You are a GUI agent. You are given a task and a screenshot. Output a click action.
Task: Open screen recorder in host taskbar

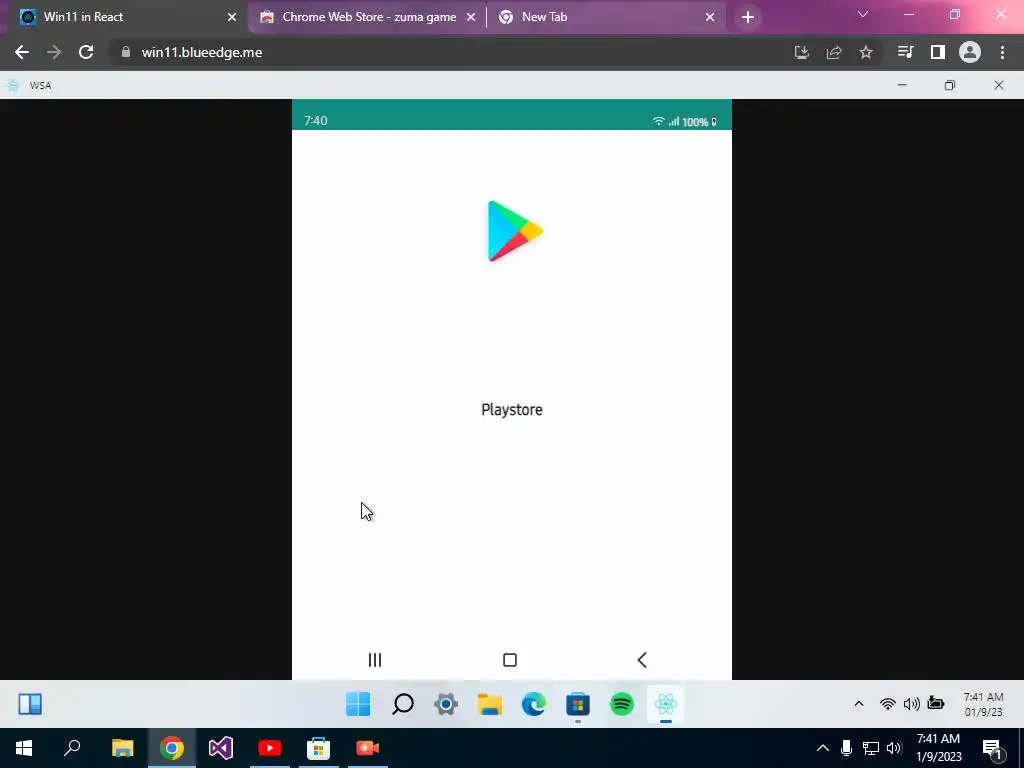pyautogui.click(x=368, y=748)
